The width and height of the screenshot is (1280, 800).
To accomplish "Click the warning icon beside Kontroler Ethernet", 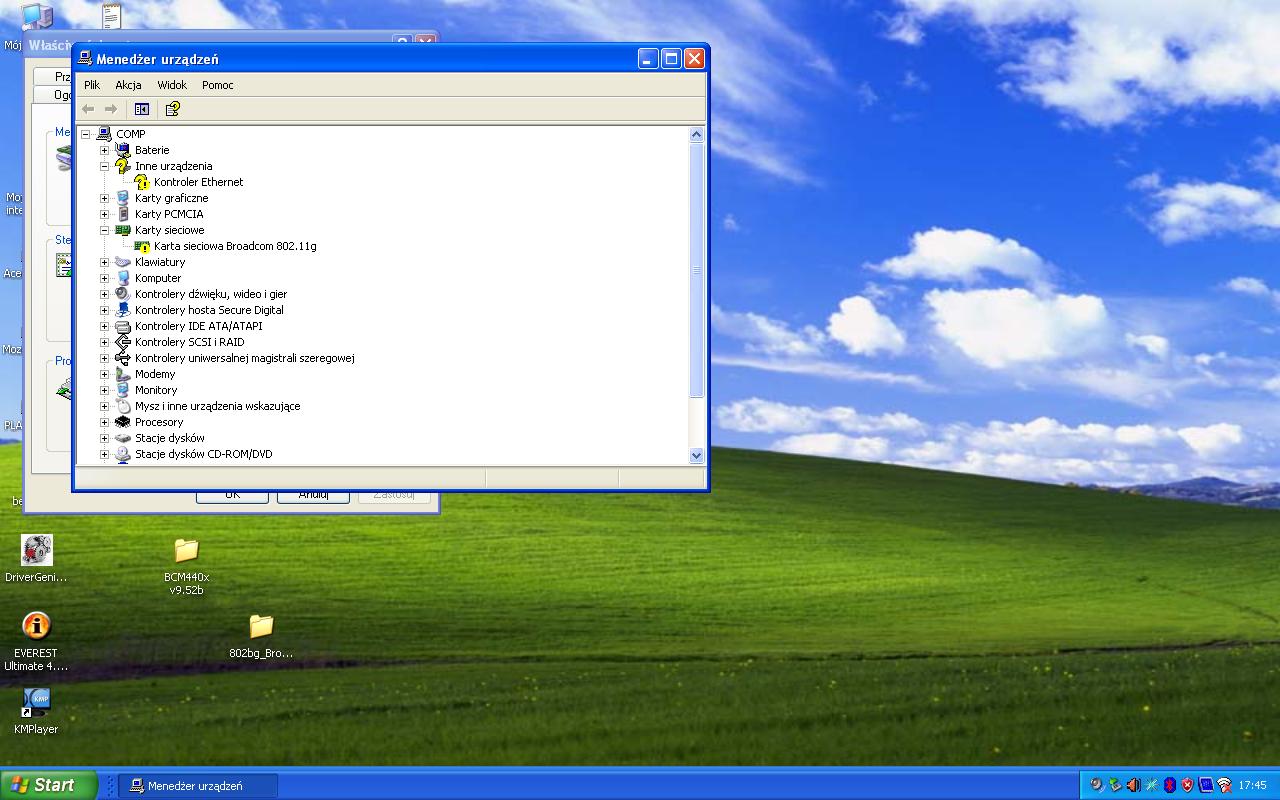I will [x=142, y=182].
